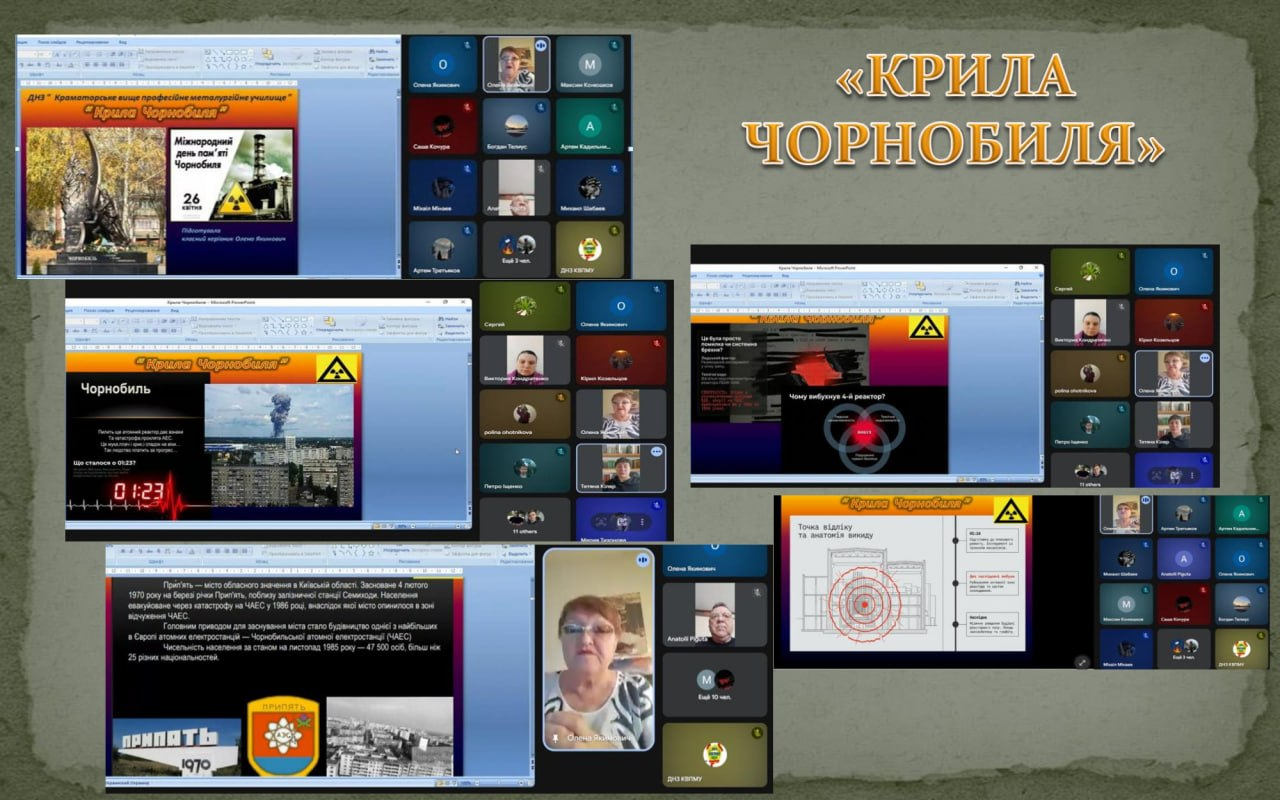1280x800 pixels.
Task: Click radiation warning sign on the 01:23 Чорнобиль slide
Action: click(x=337, y=368)
